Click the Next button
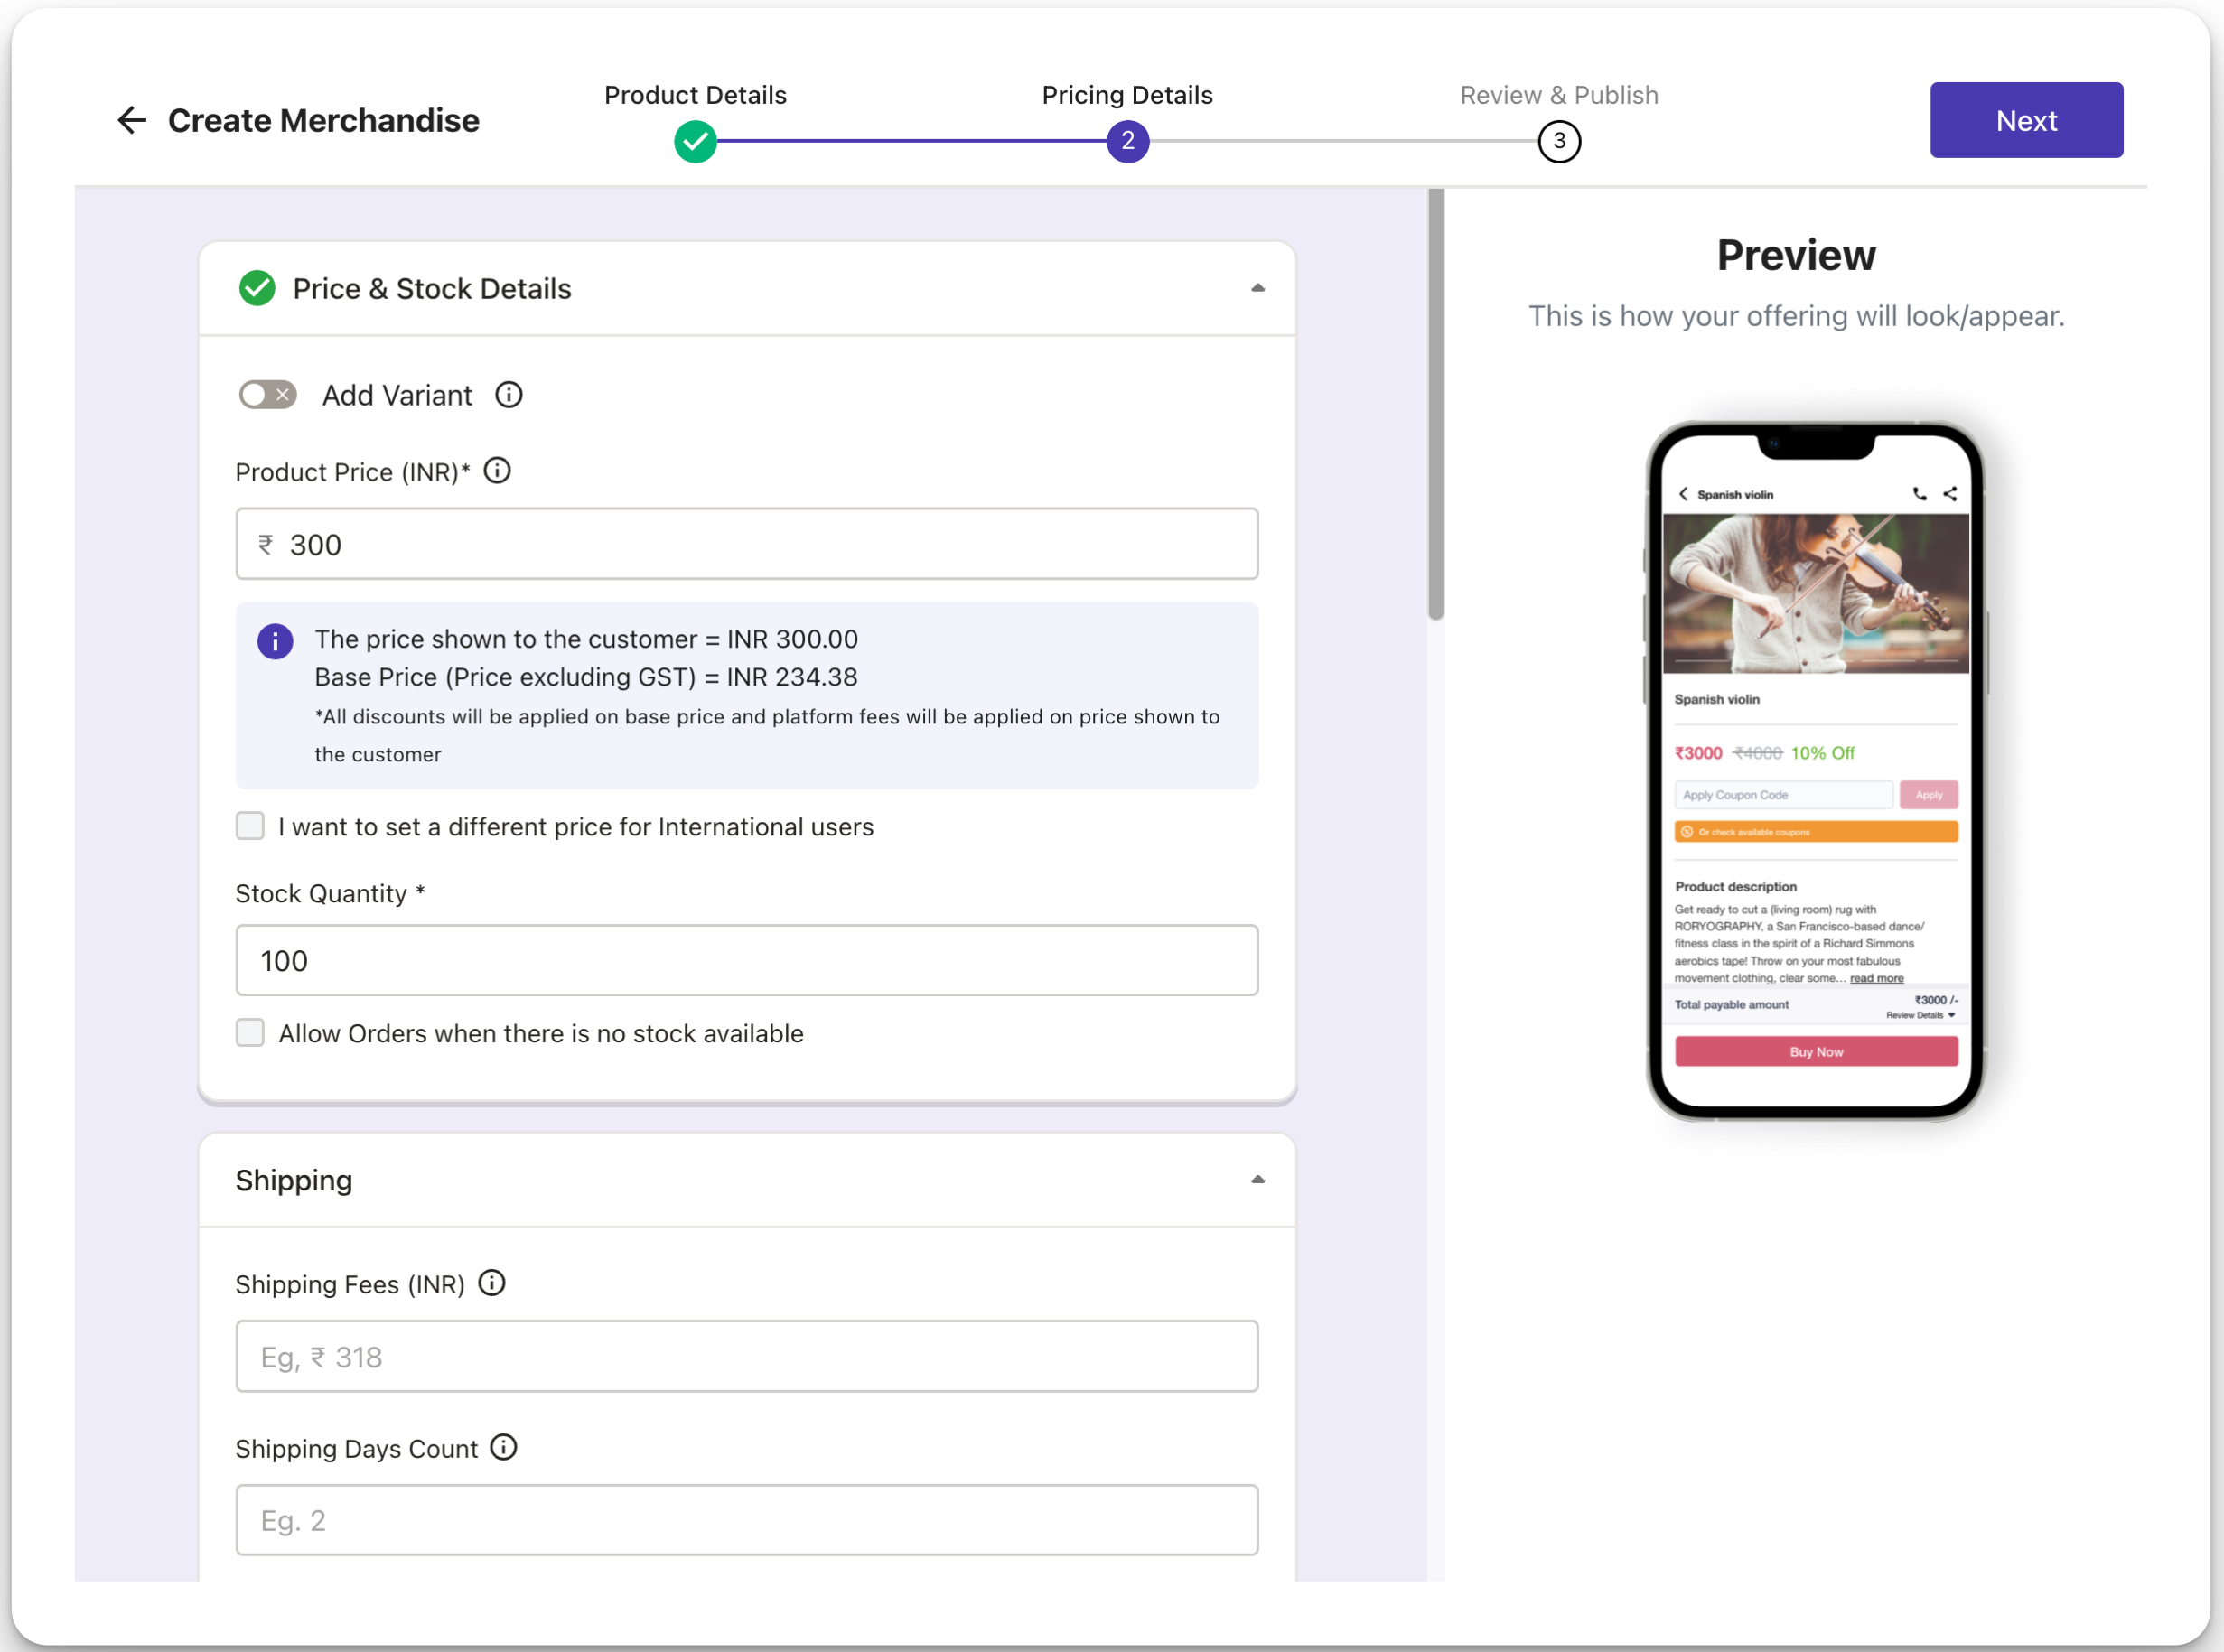 tap(2026, 120)
